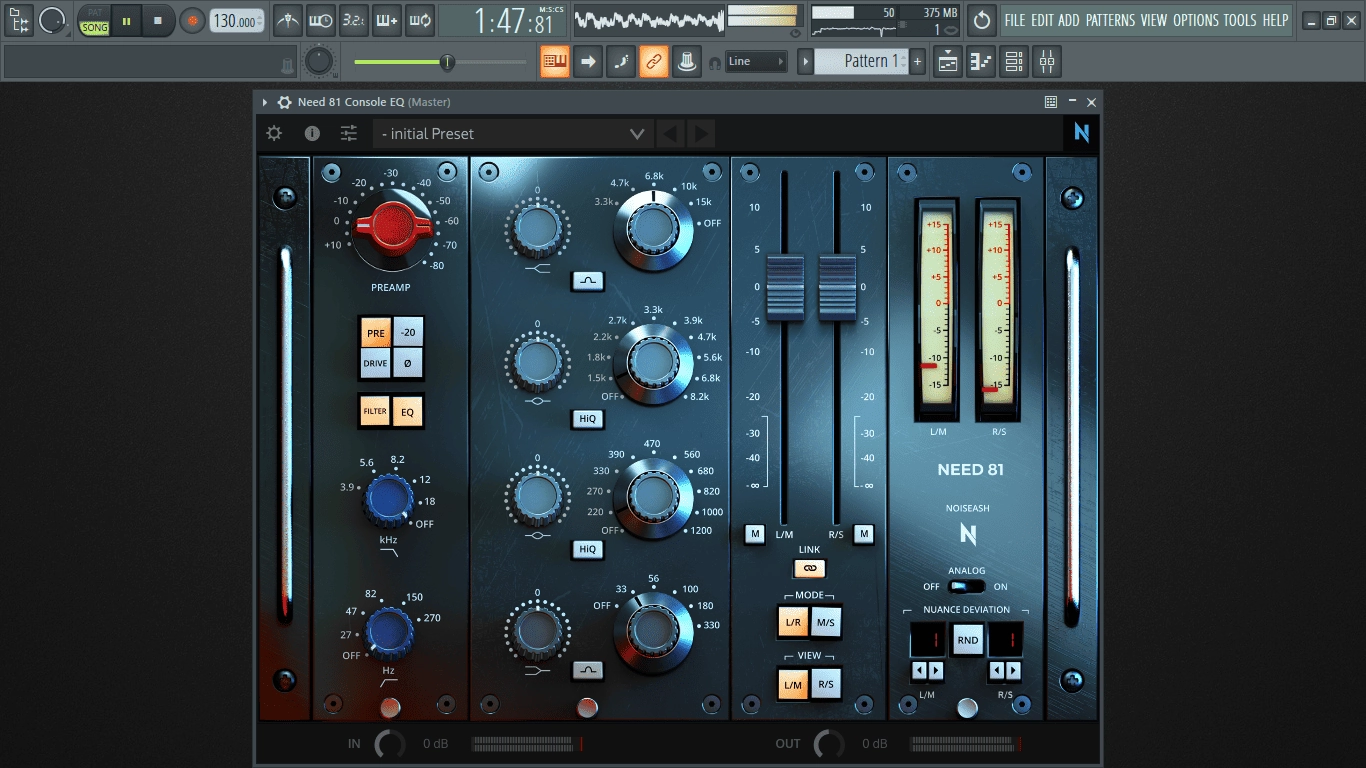
Task: Flip the ANALOG off/on switch
Action: pos(967,587)
